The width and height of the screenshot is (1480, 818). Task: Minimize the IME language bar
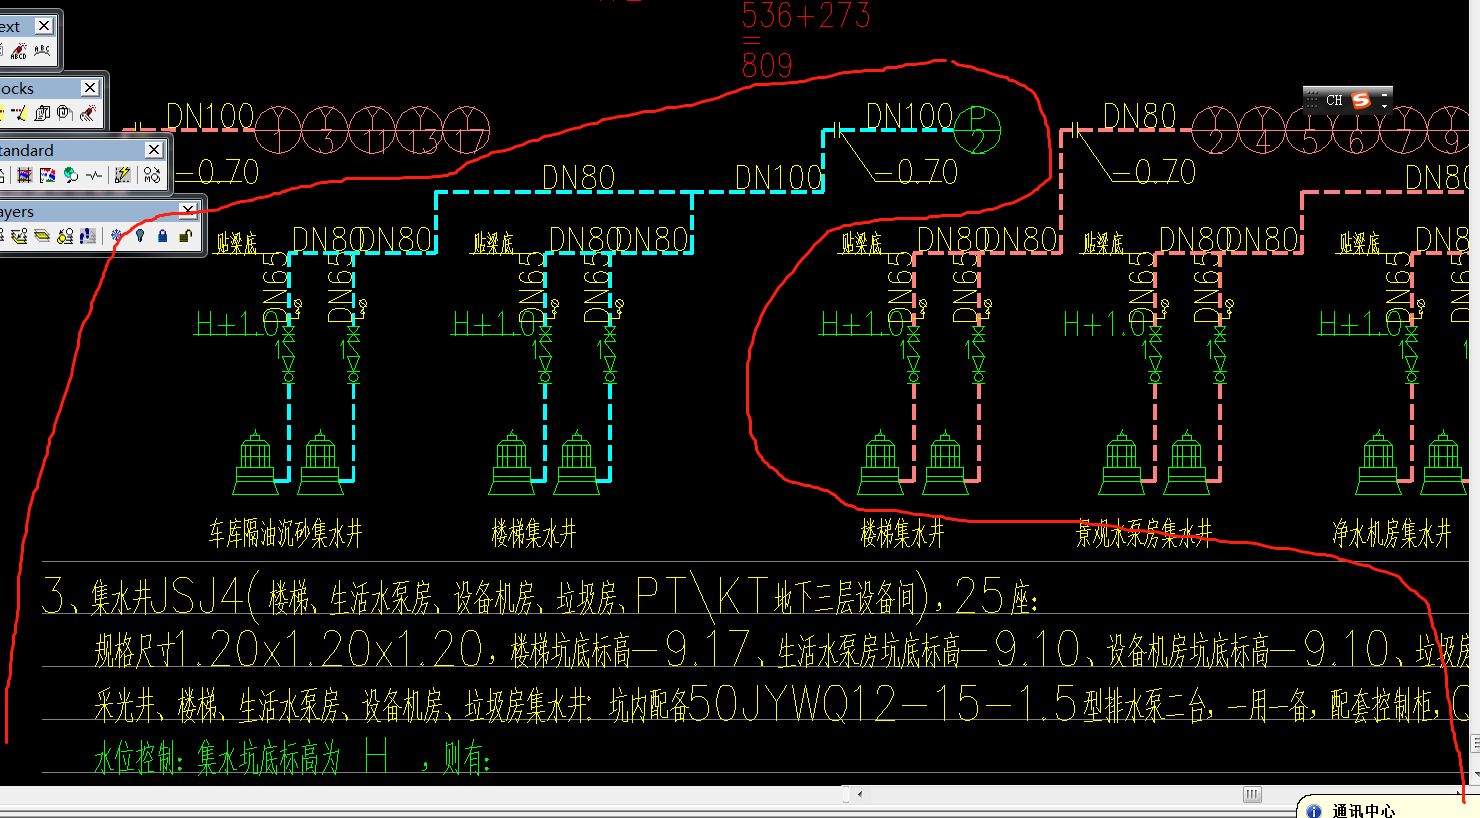(1385, 94)
